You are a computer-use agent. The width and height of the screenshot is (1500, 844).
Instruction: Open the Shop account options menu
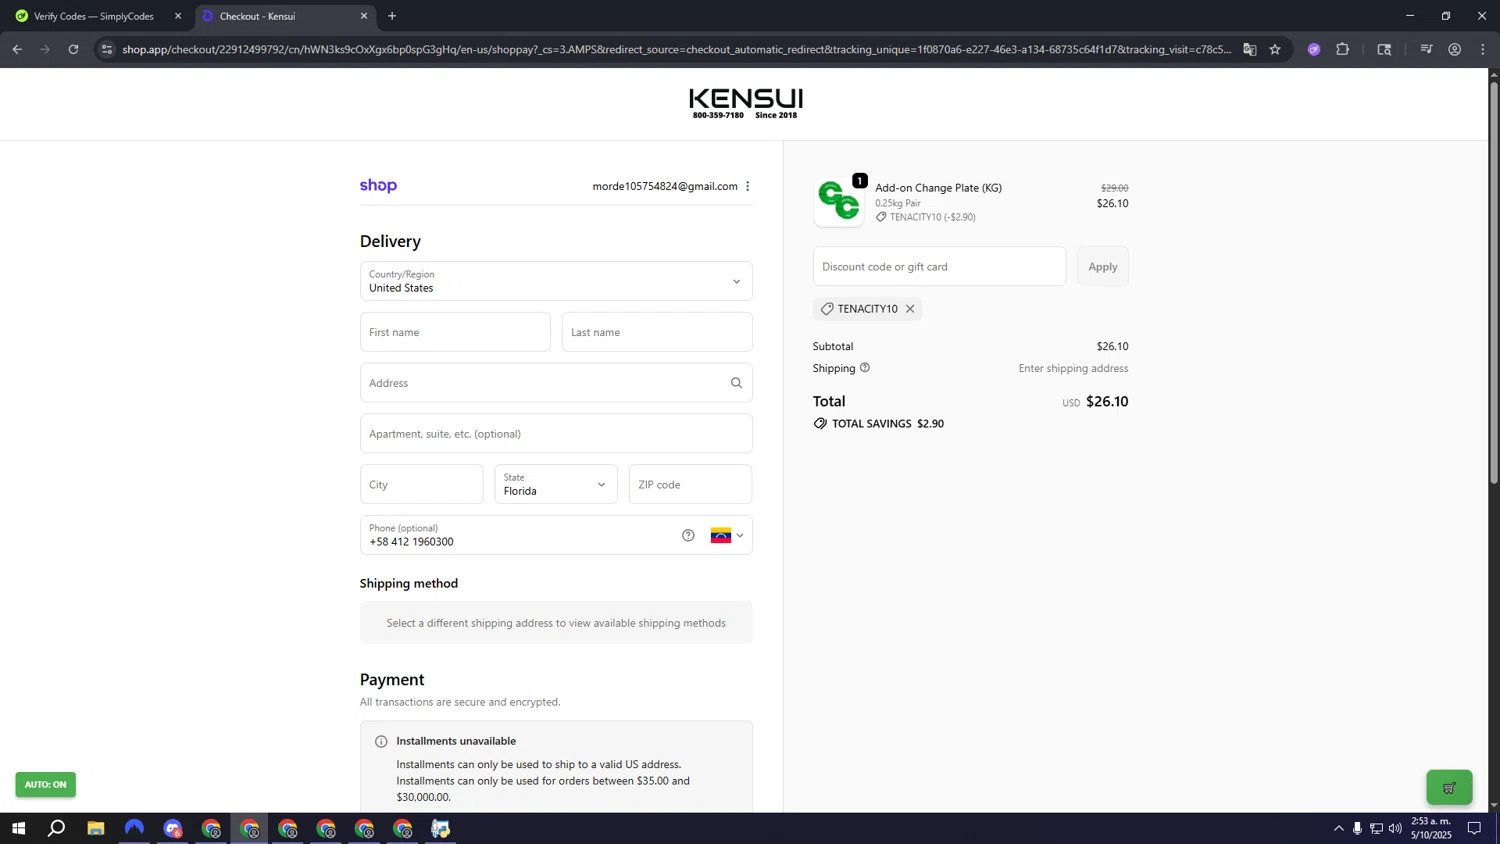click(747, 186)
